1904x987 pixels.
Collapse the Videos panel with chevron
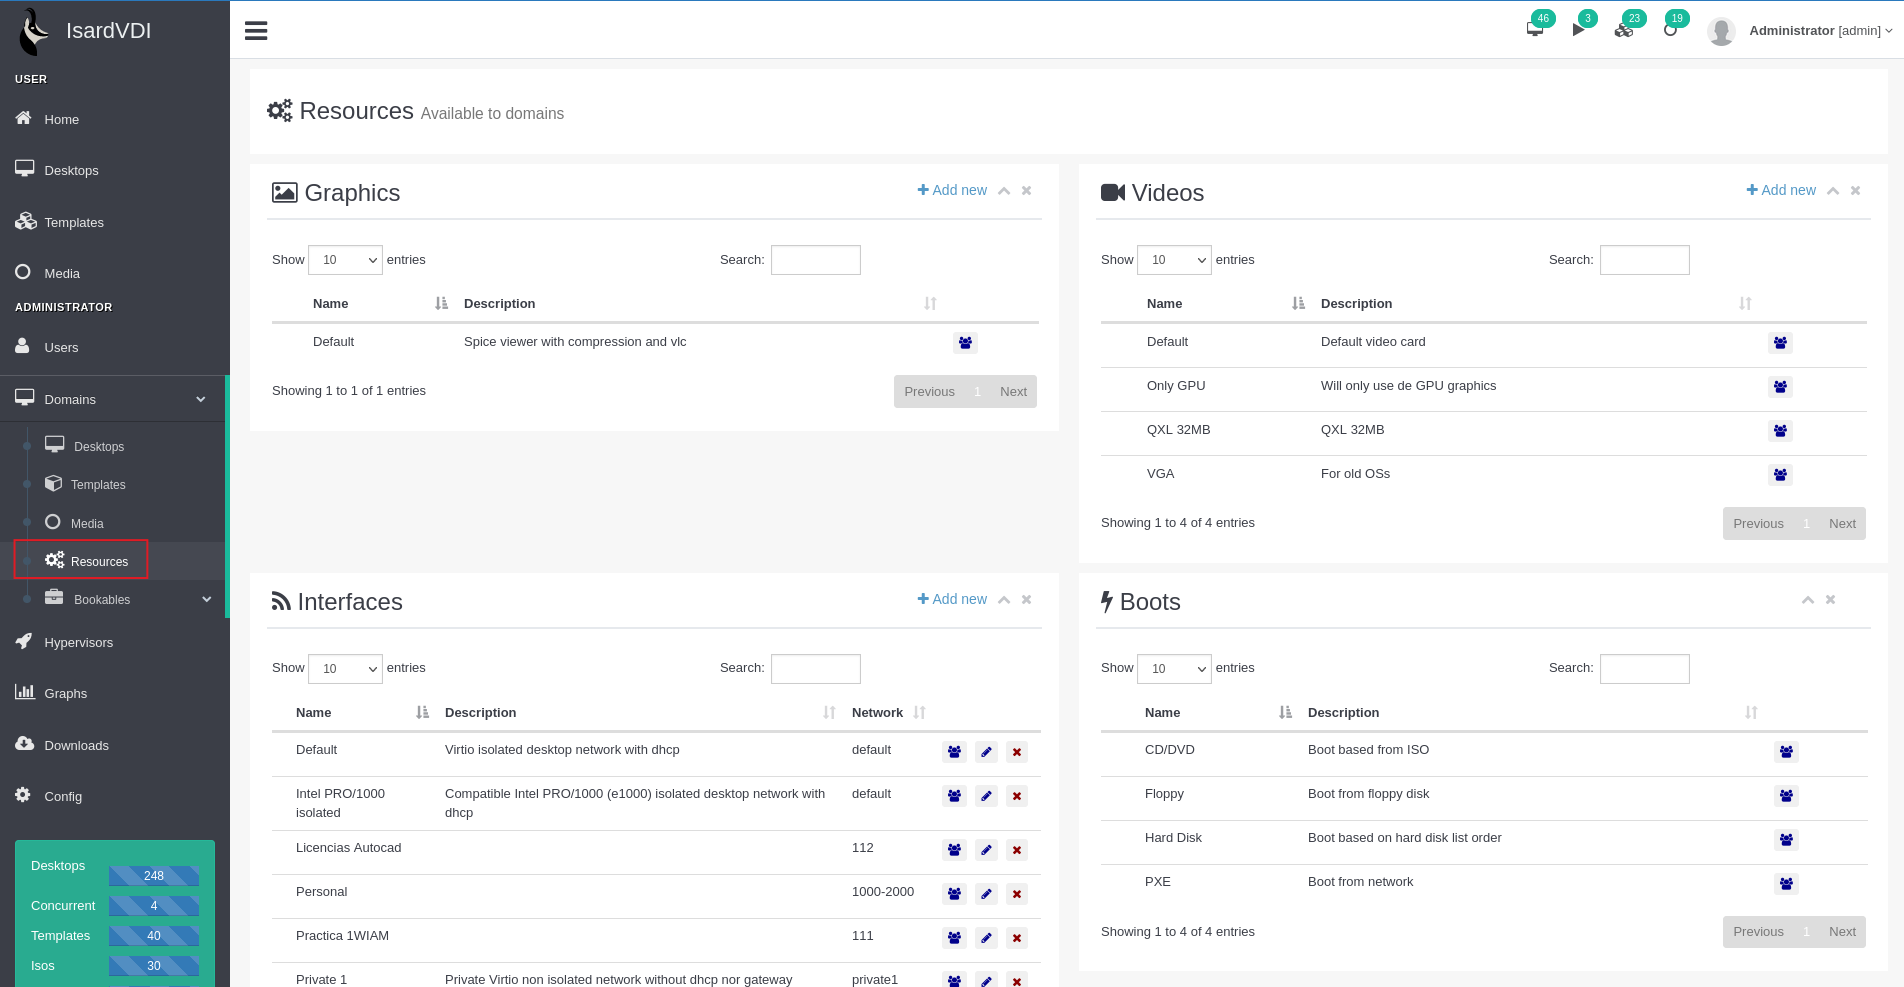click(x=1833, y=191)
